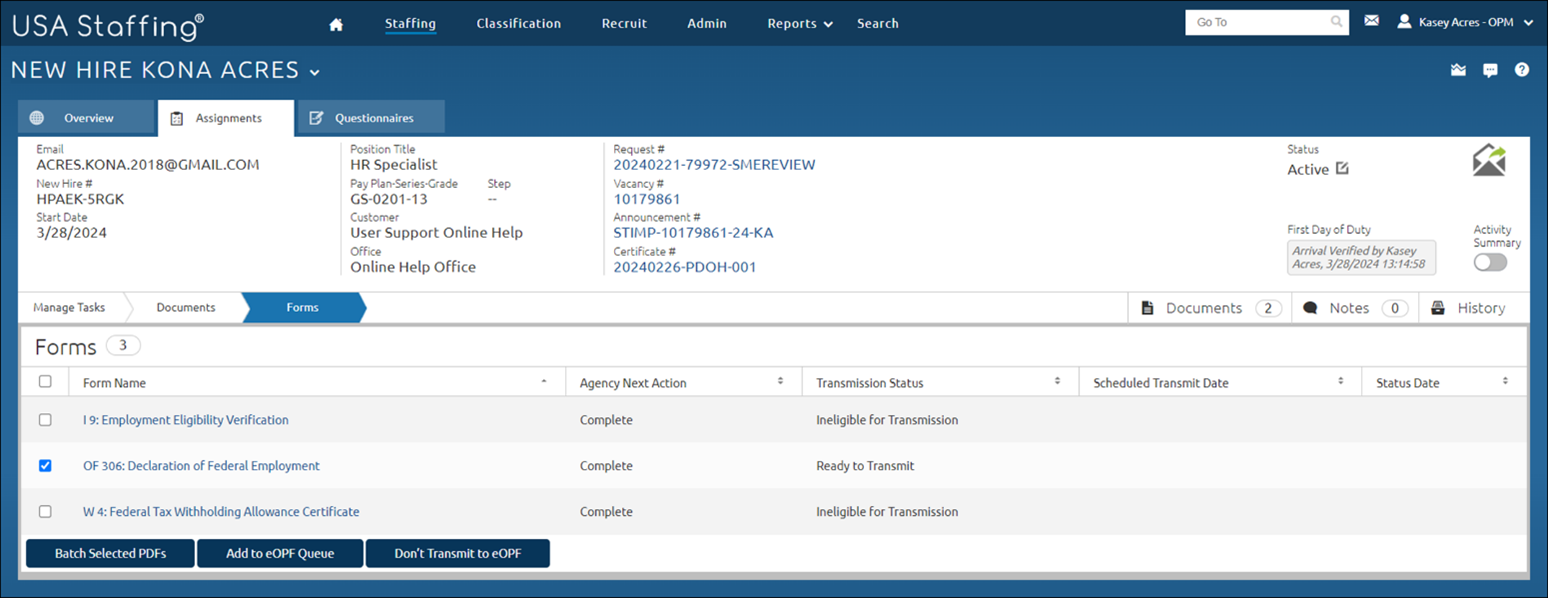
Task: Open the Staffing menu
Action: point(410,24)
